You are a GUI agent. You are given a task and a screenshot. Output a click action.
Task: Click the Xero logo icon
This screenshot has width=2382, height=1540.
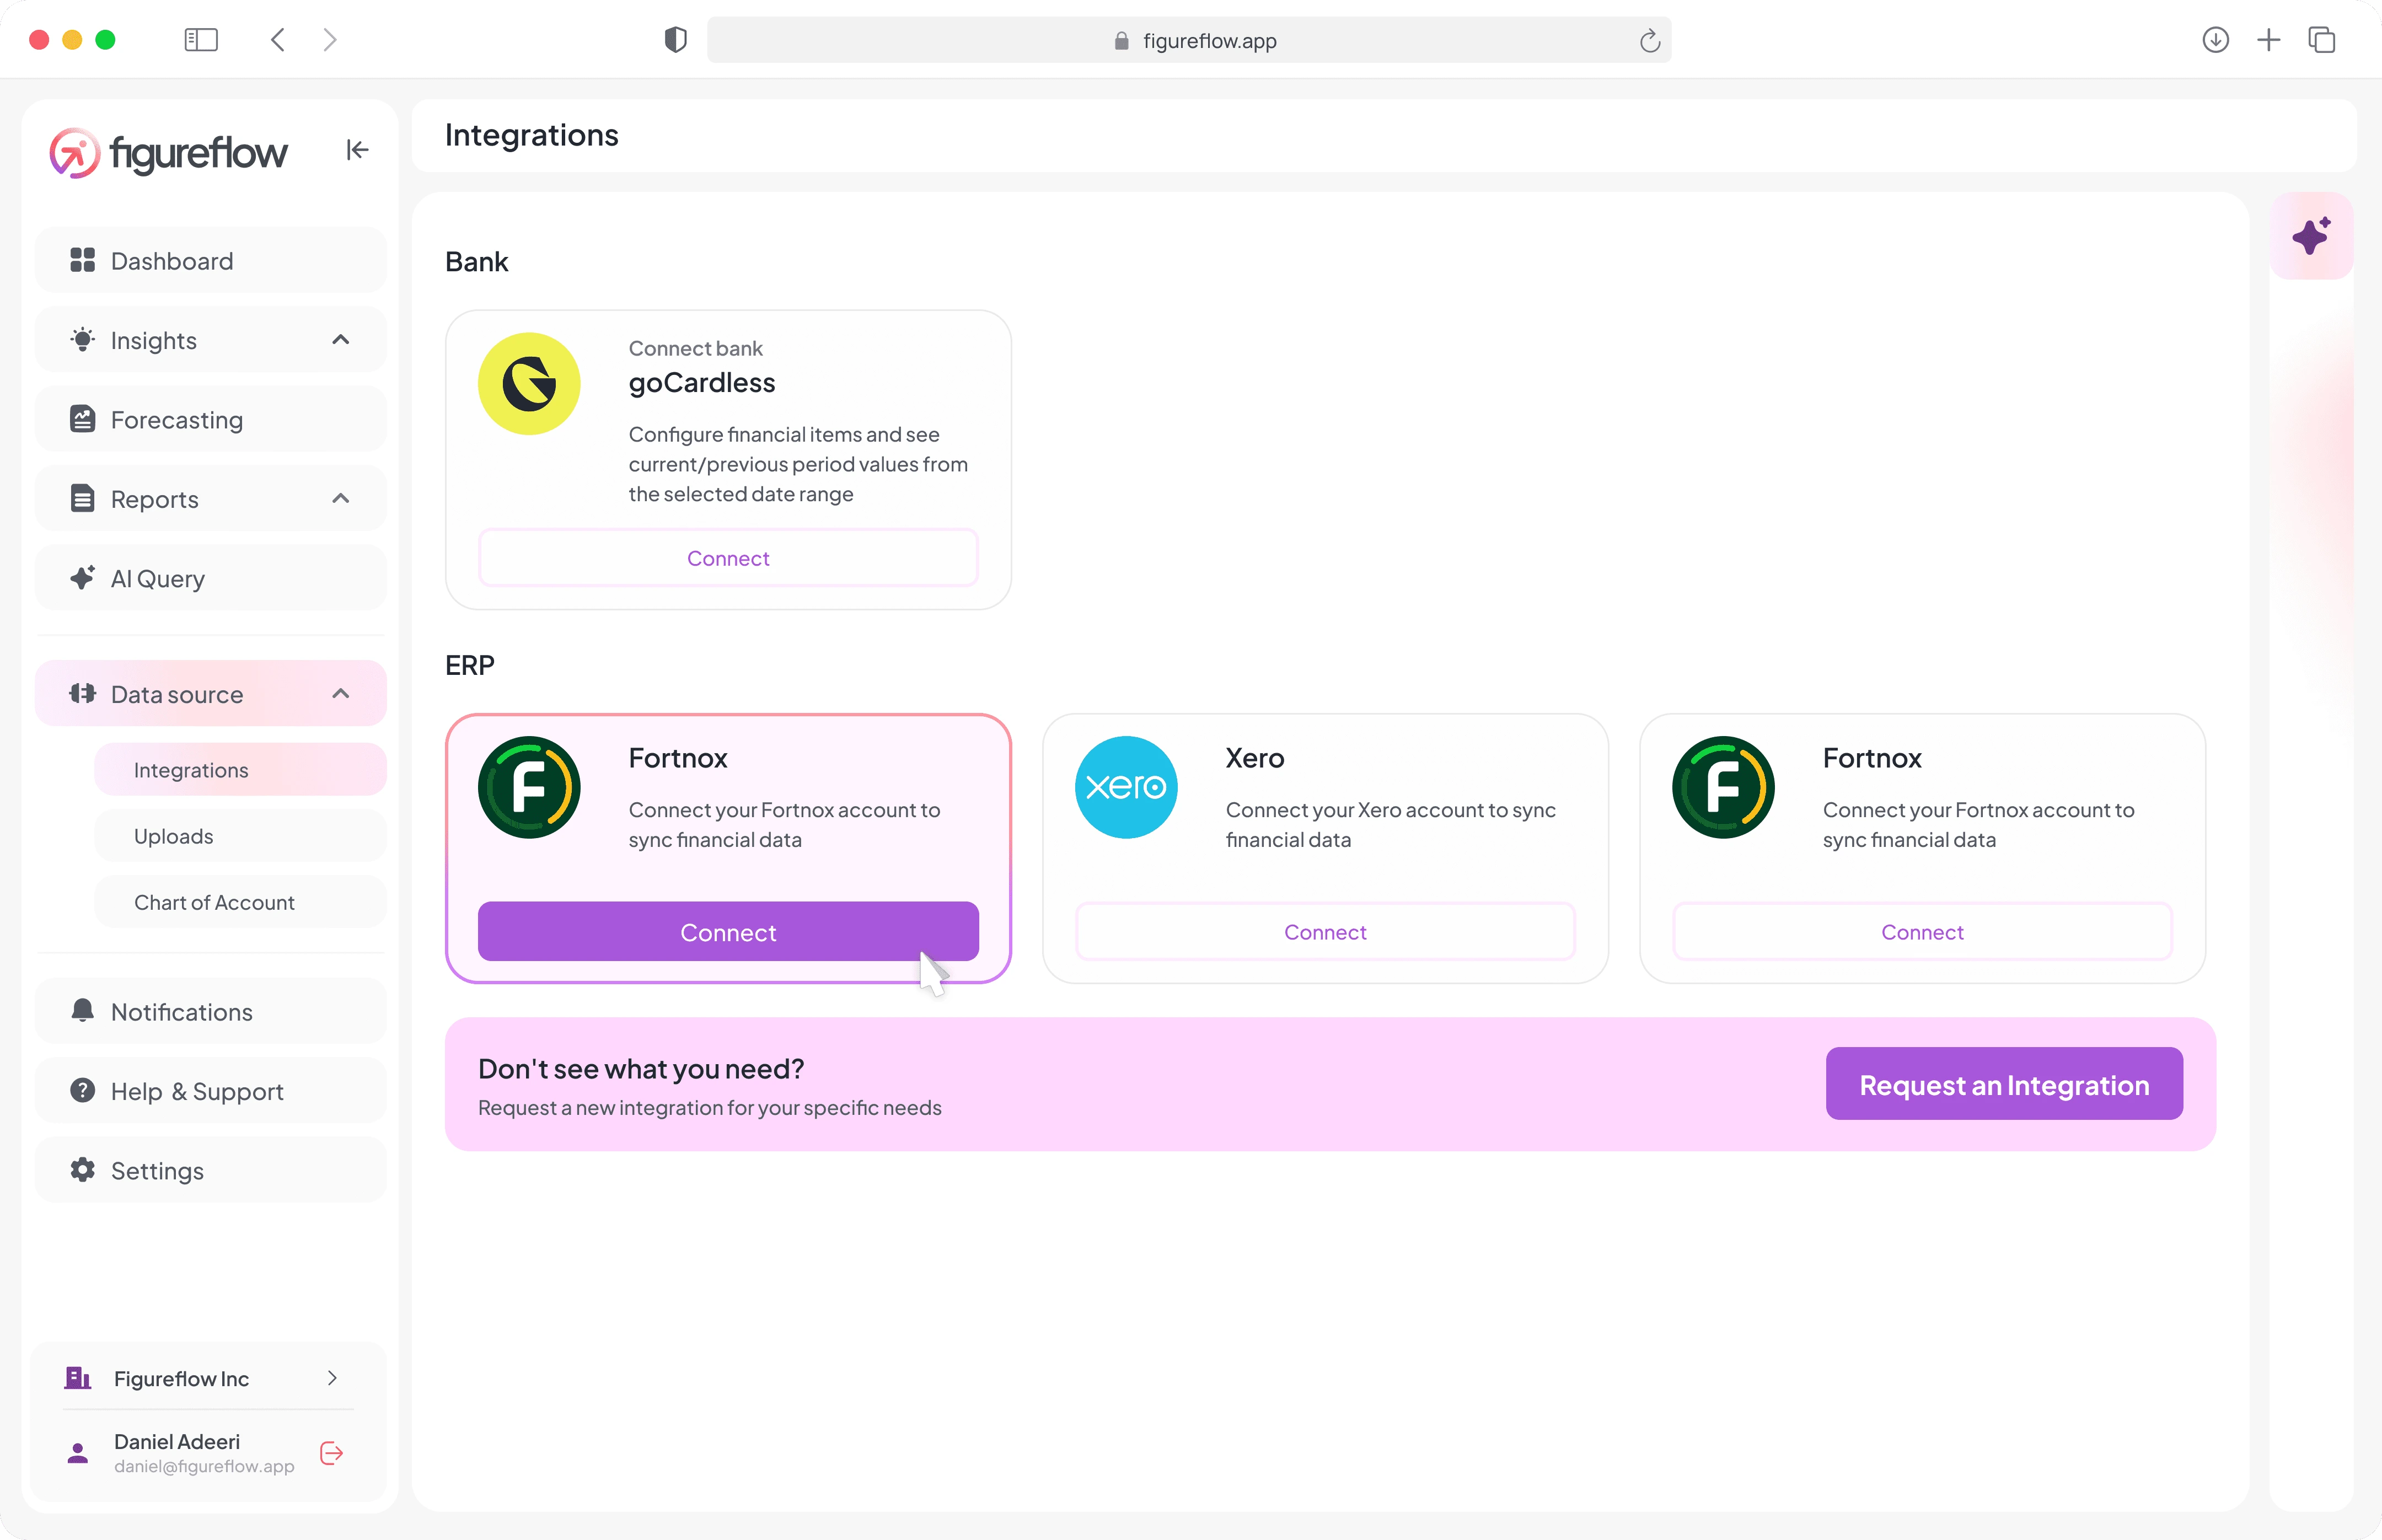point(1126,787)
